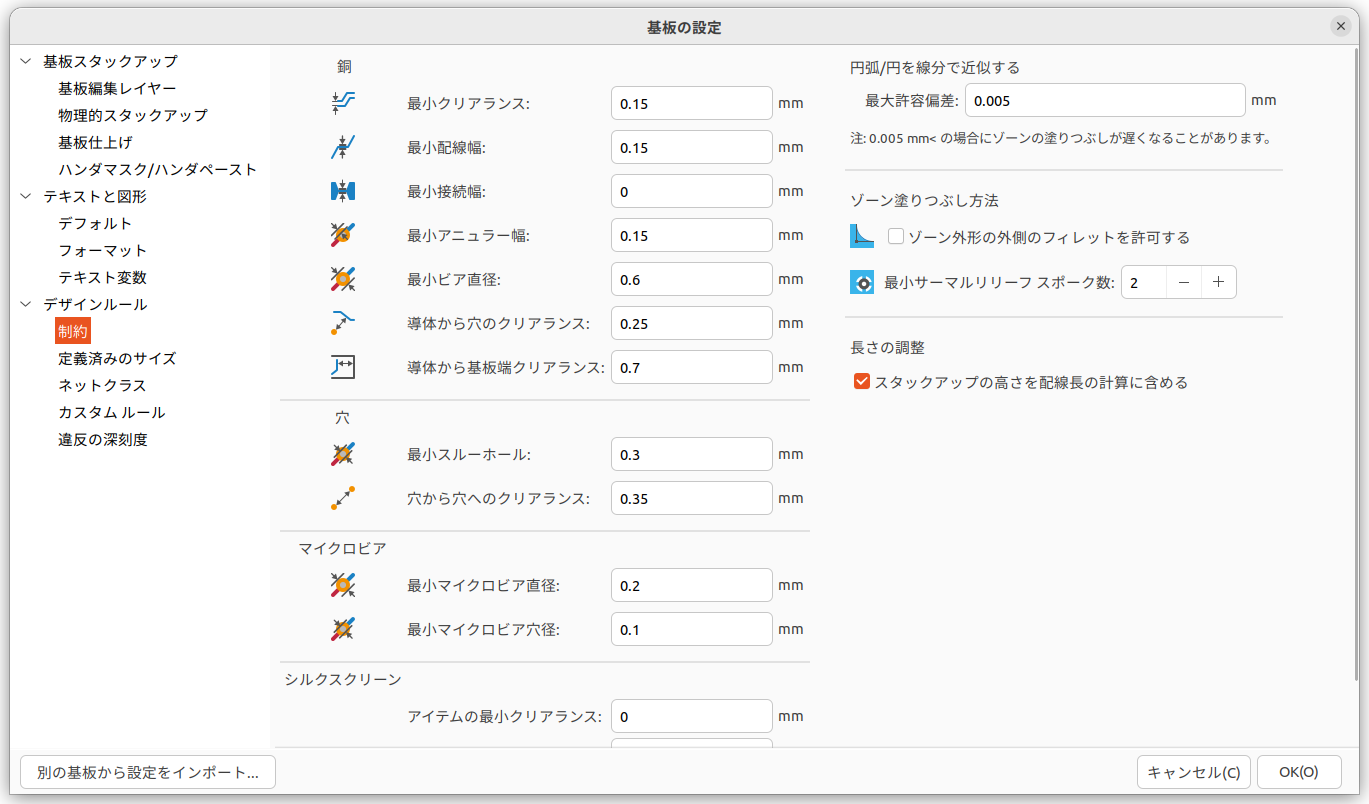This screenshot has height=804, width=1369.
Task: Click the 最大許容偏差 value field
Action: click(x=1105, y=100)
